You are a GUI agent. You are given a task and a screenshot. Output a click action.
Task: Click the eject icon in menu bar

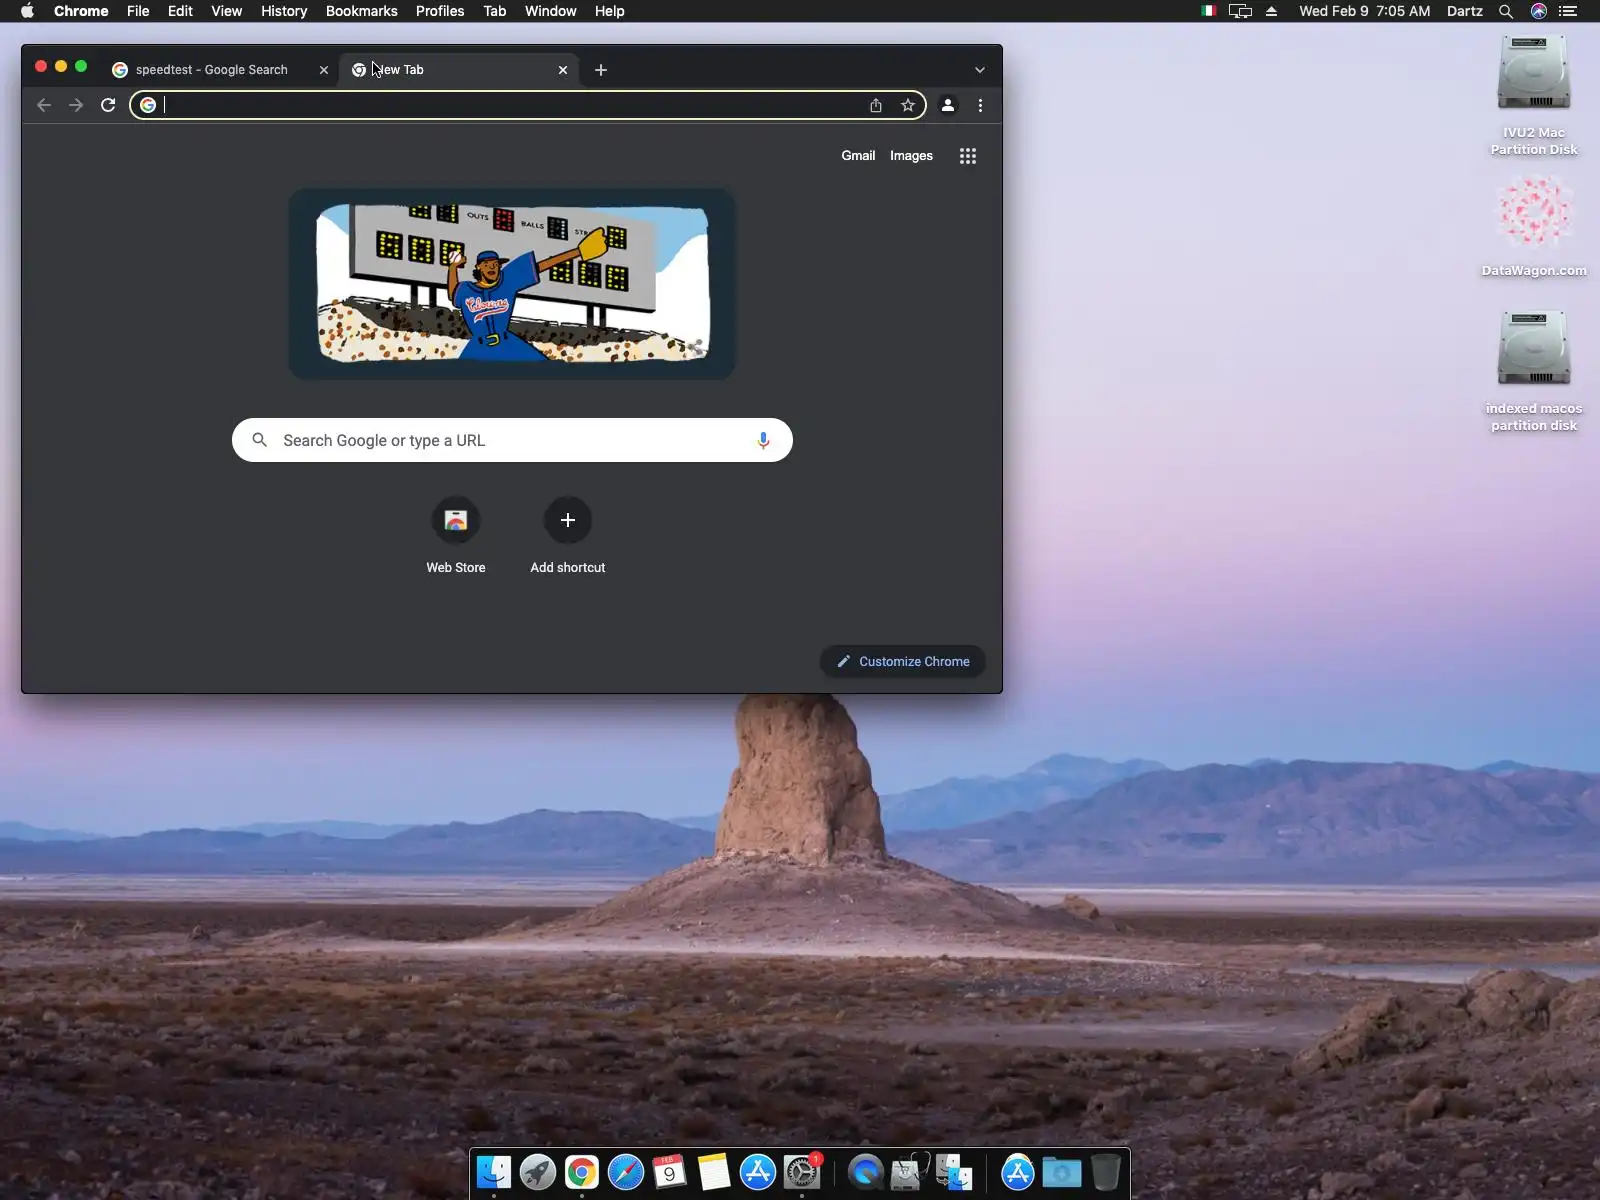coord(1272,11)
